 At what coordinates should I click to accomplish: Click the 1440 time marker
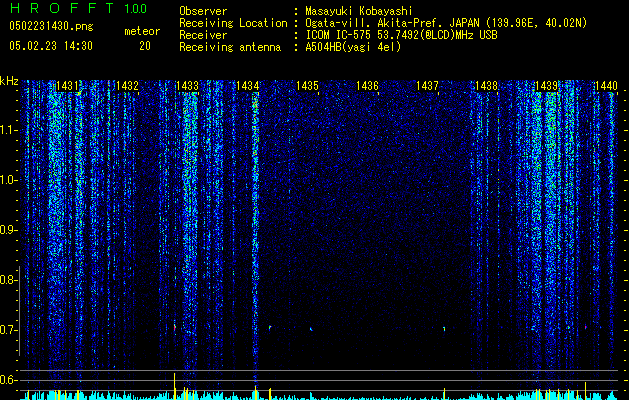pyautogui.click(x=606, y=86)
